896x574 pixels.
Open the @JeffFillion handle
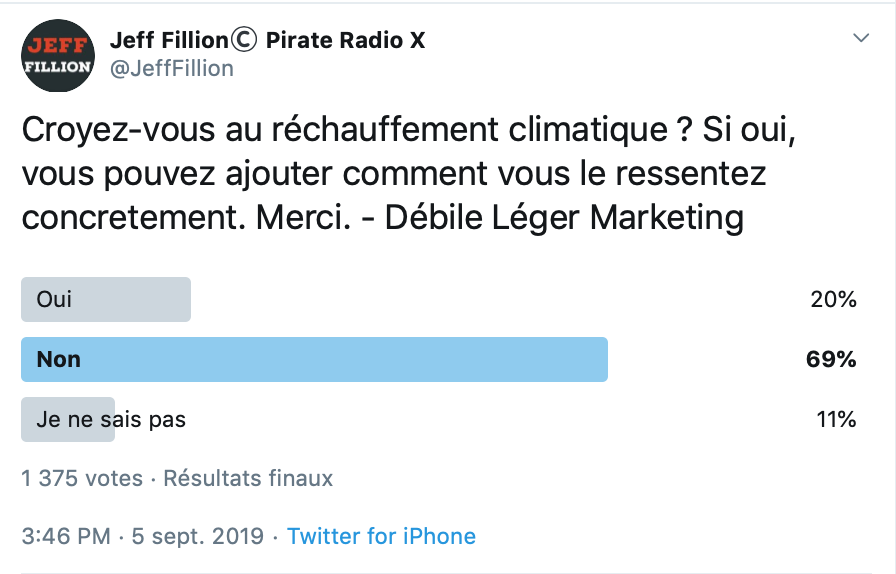[x=171, y=69]
